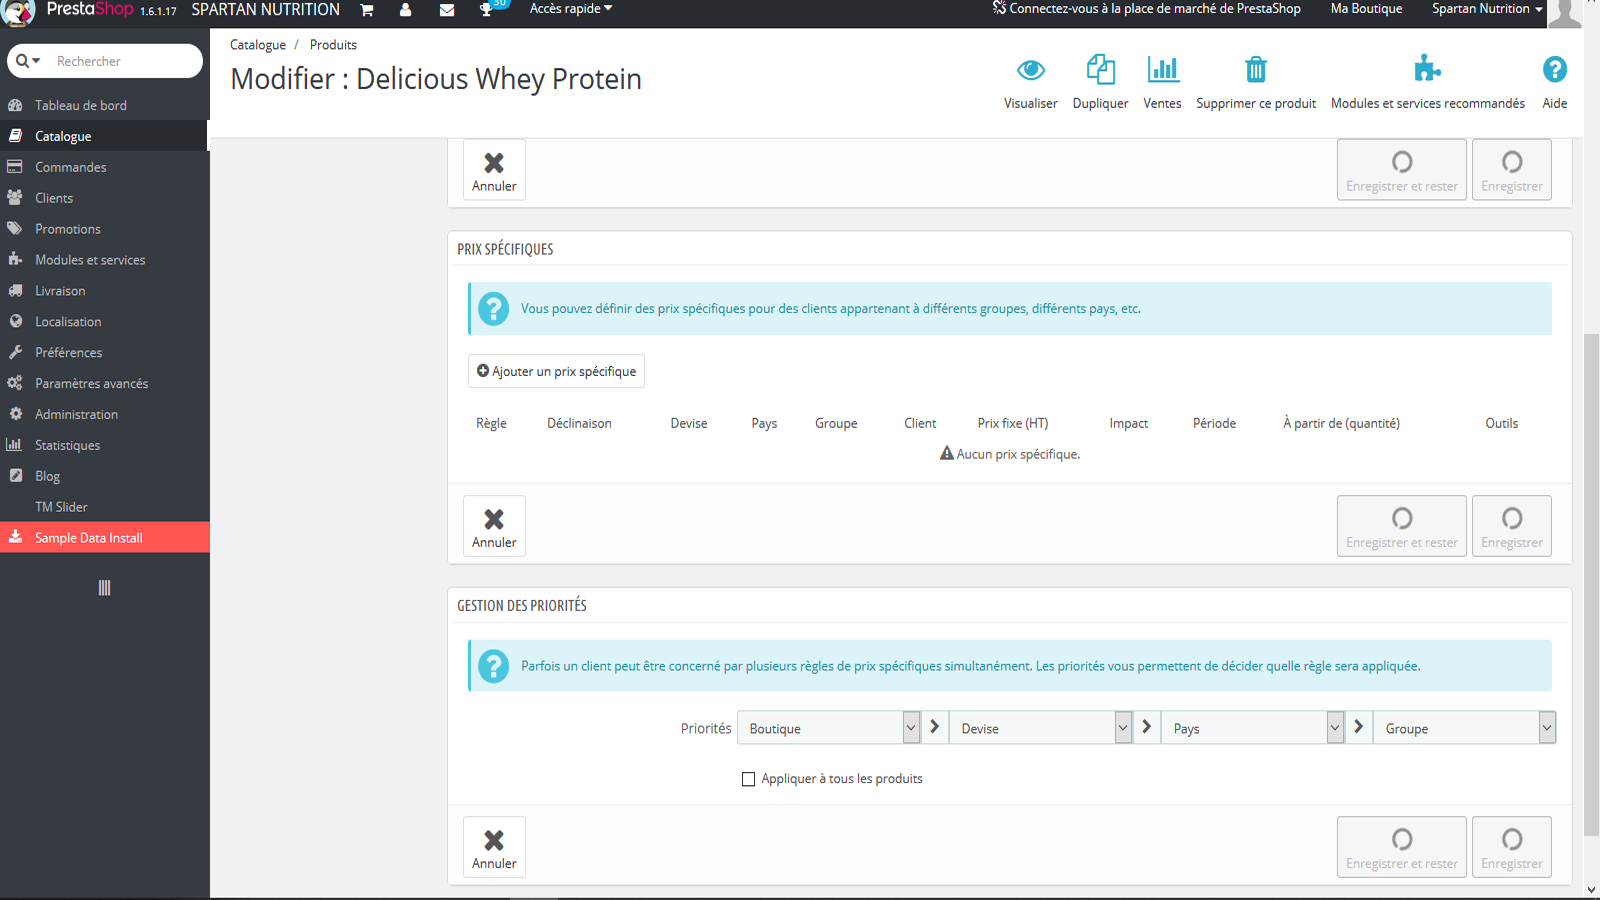Click the Supprimer ce produit trash icon
This screenshot has width=1600, height=900.
click(x=1256, y=69)
